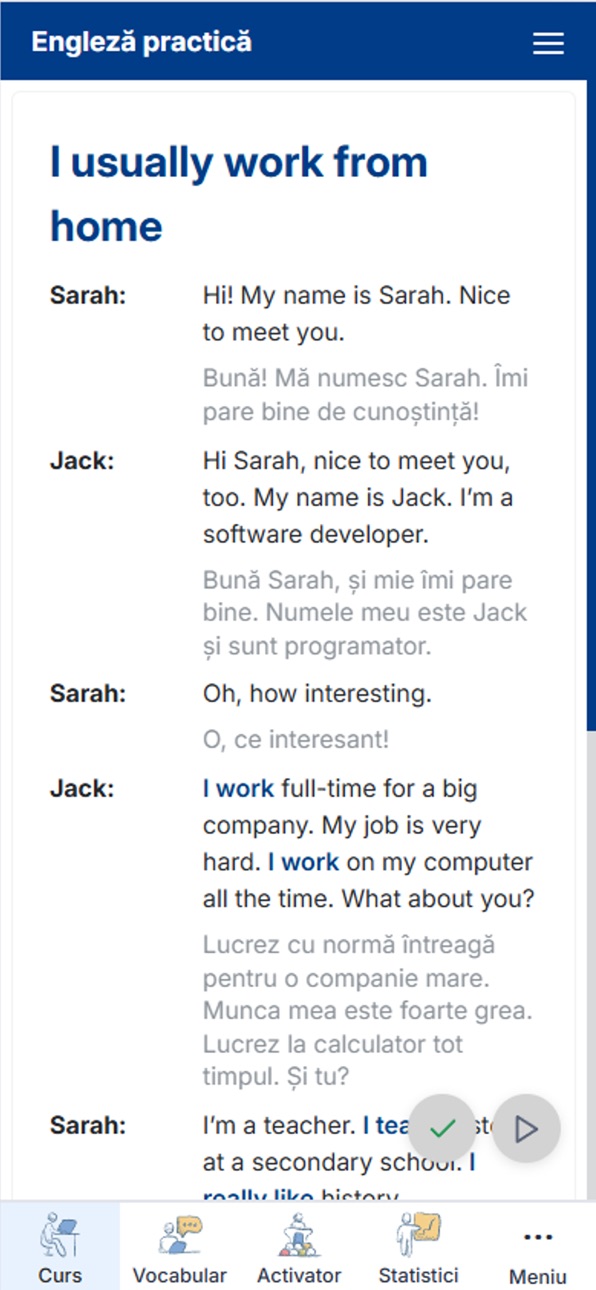Screen dimensions: 596x1290
Task: Click the translation 'O, ce interesant!'
Action: coord(296,740)
